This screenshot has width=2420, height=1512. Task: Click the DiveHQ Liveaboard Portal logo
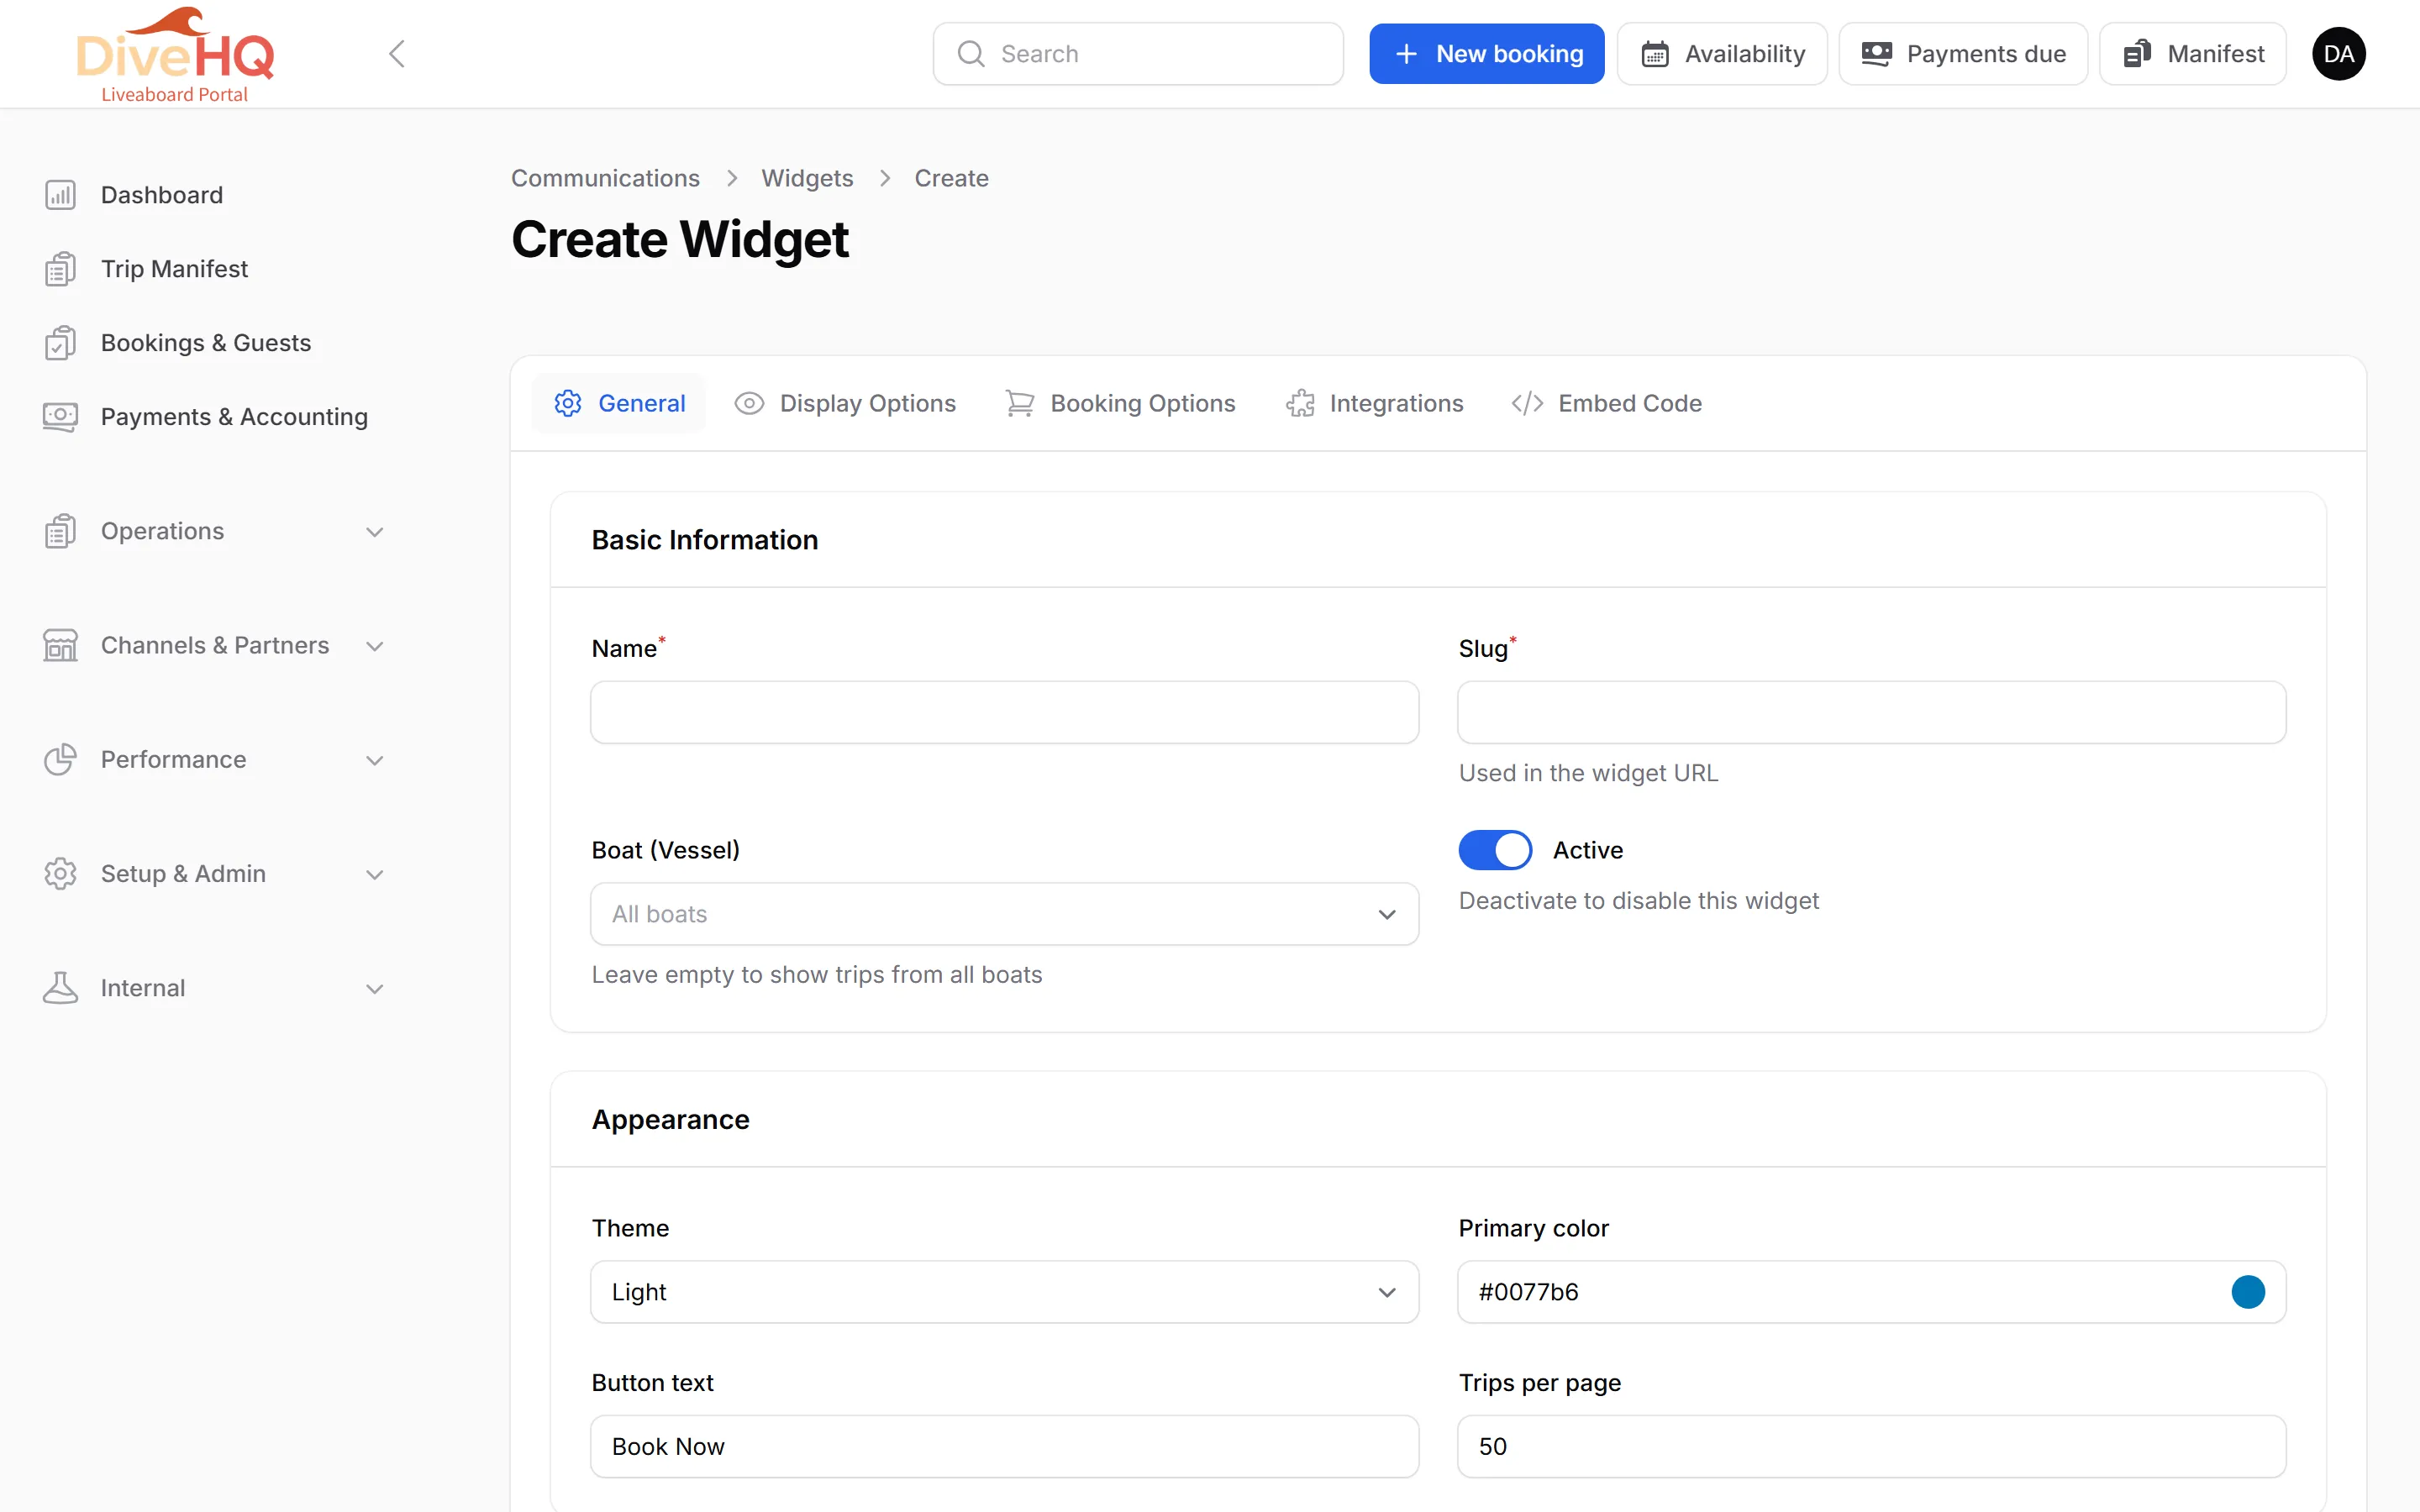click(175, 54)
